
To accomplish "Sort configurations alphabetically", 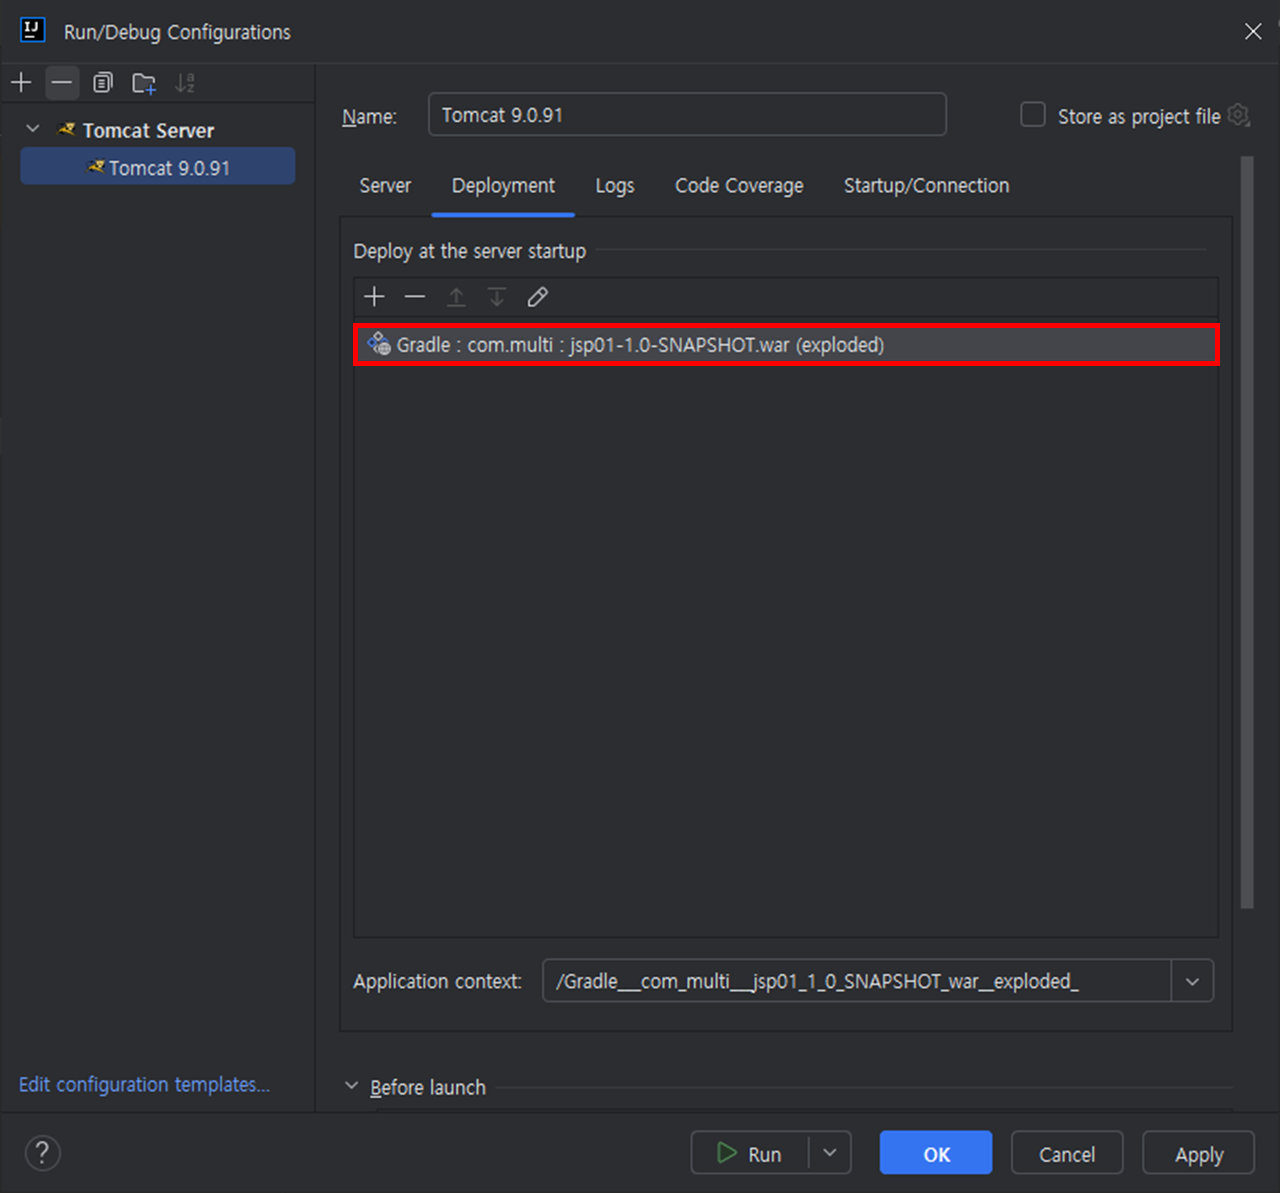I will click(185, 83).
